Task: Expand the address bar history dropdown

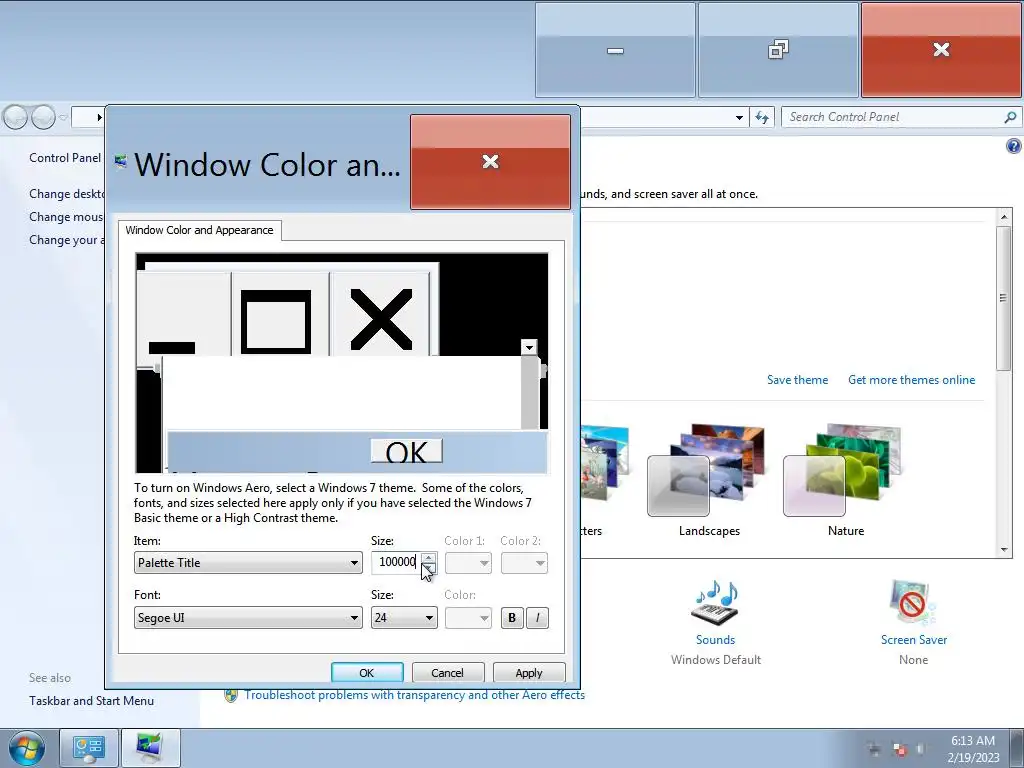Action: [x=739, y=118]
